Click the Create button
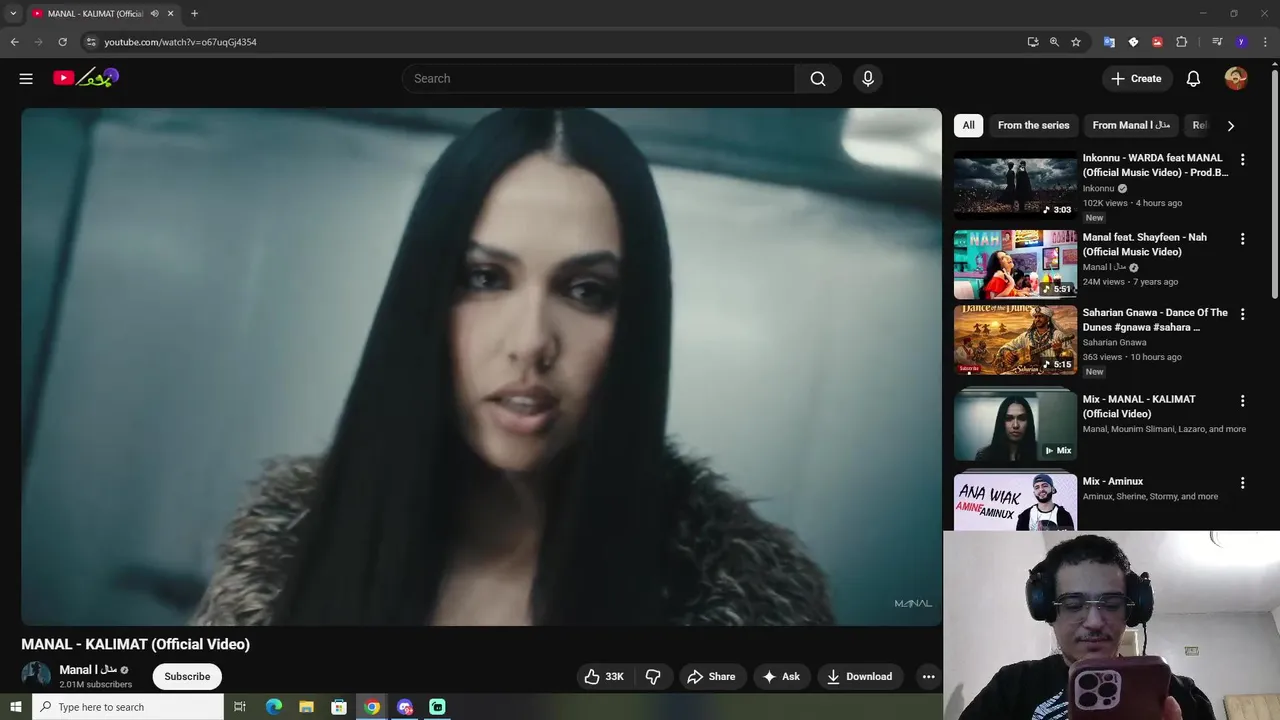This screenshot has height=720, width=1280. tap(1136, 78)
